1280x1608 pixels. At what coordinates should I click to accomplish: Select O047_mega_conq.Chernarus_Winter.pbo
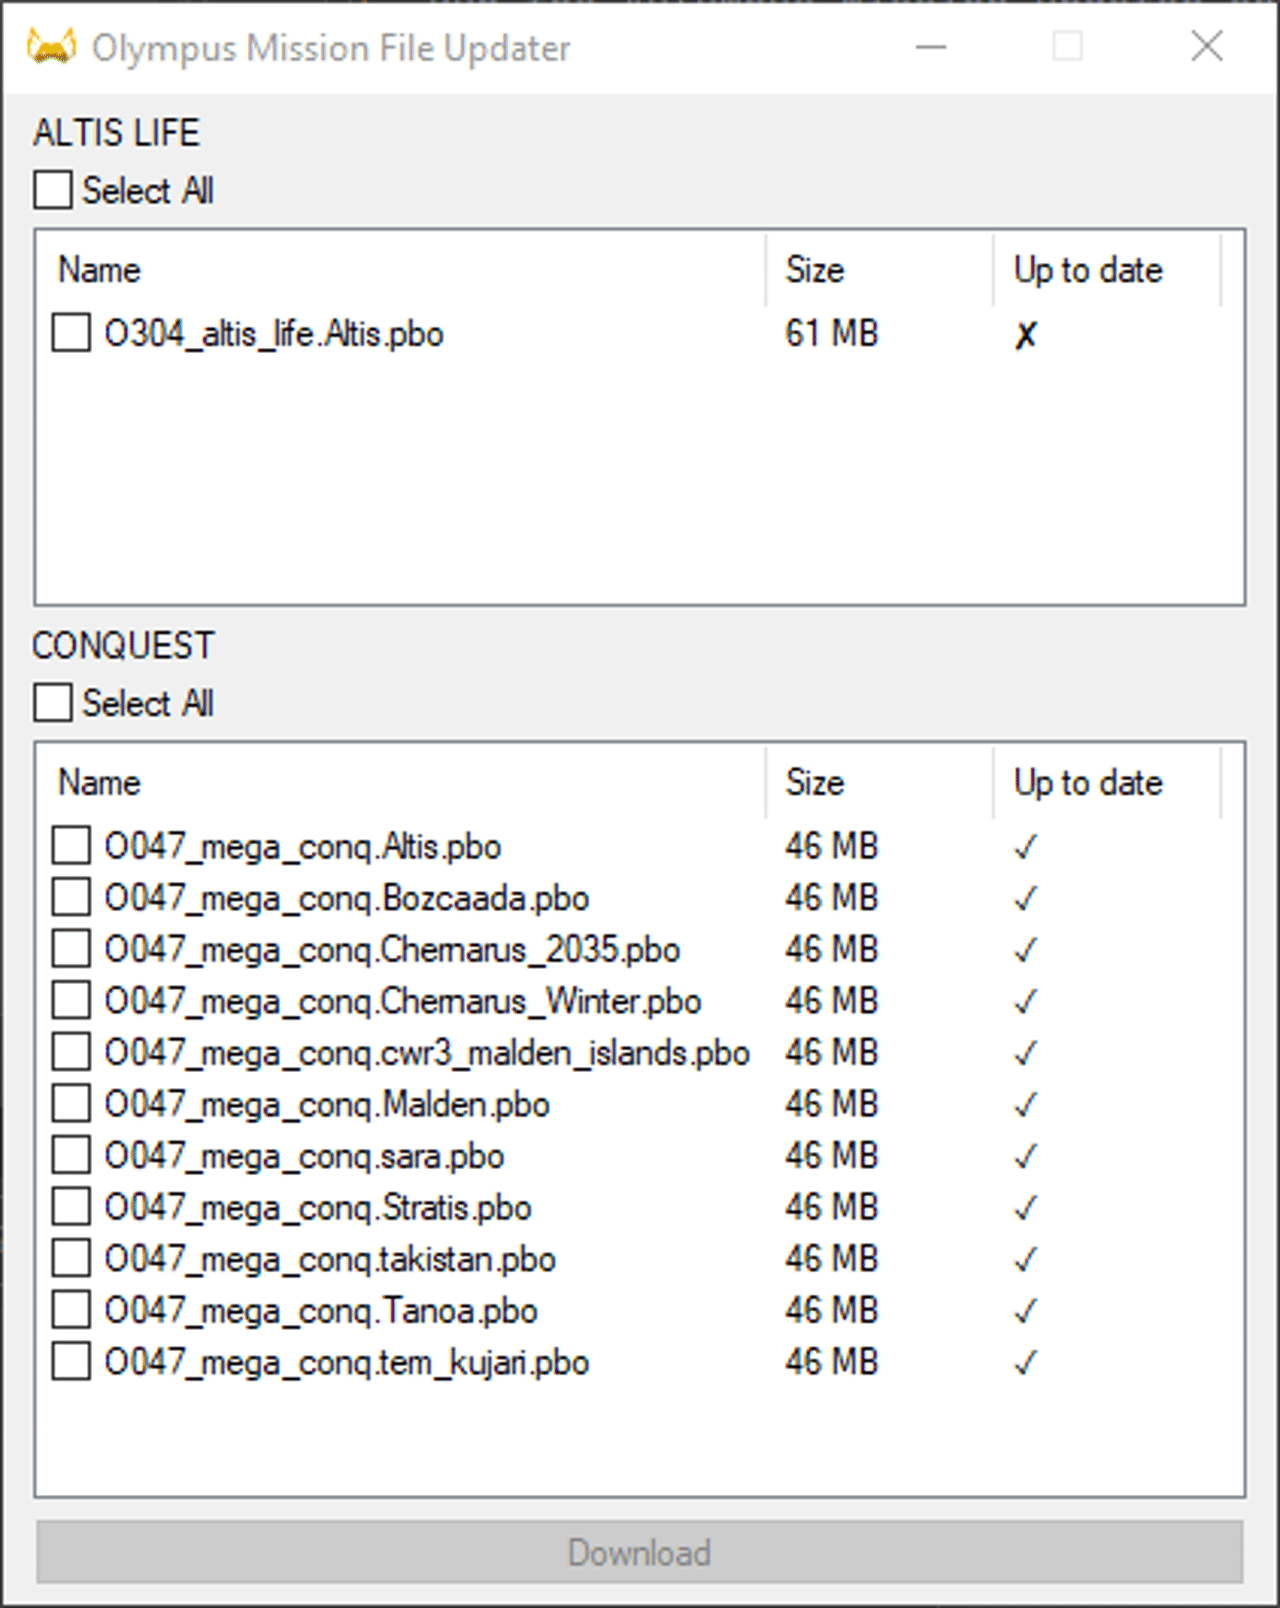(70, 1001)
